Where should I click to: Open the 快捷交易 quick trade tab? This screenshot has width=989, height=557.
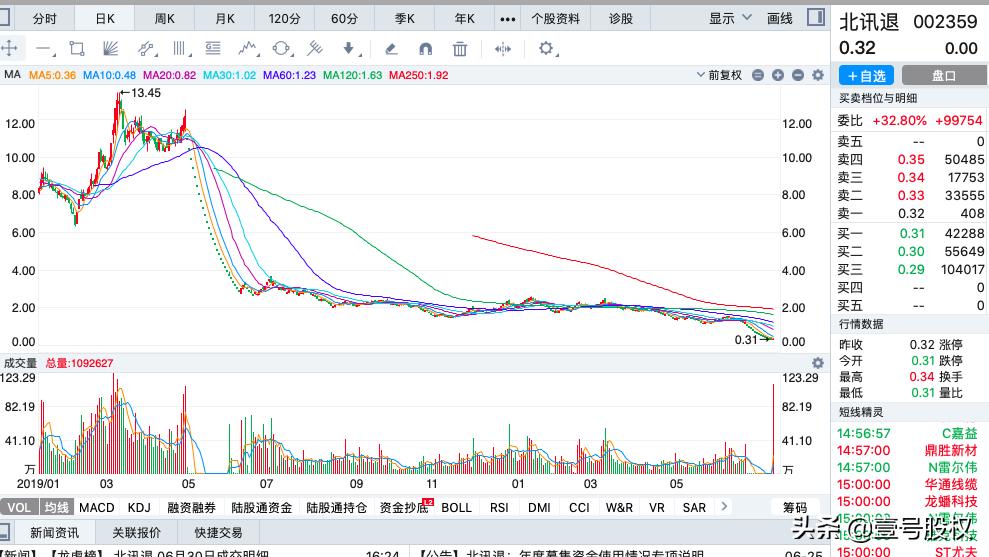218,532
